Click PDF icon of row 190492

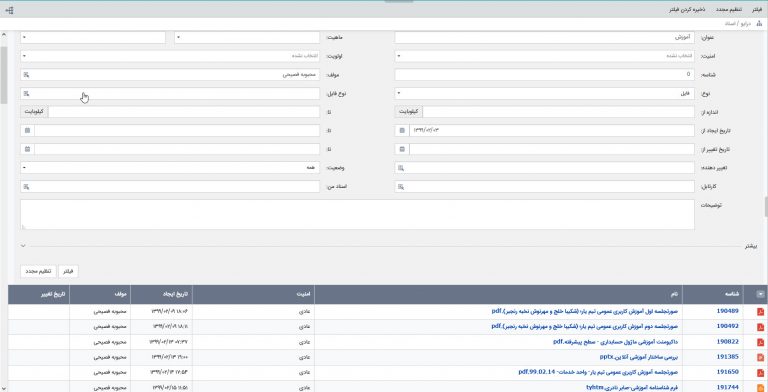(x=760, y=327)
